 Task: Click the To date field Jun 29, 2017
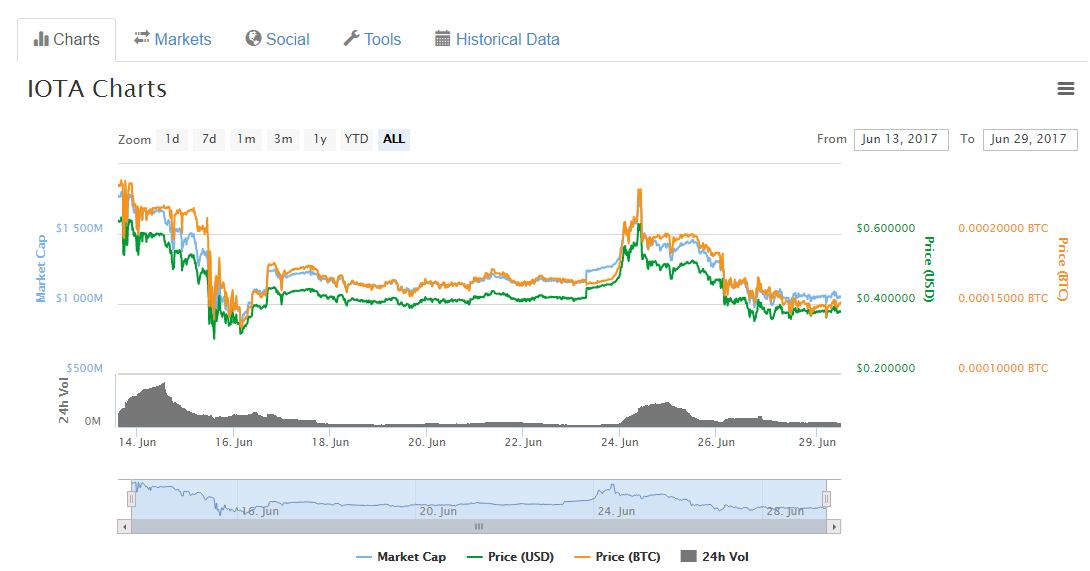pyautogui.click(x=1030, y=139)
